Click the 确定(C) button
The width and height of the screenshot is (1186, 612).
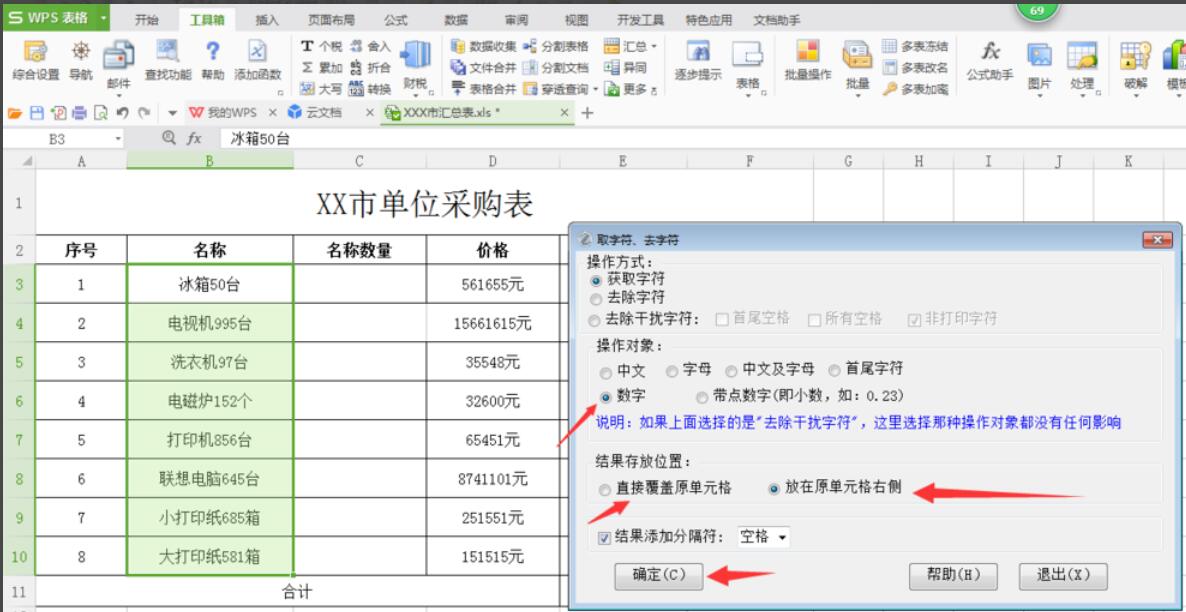point(659,575)
